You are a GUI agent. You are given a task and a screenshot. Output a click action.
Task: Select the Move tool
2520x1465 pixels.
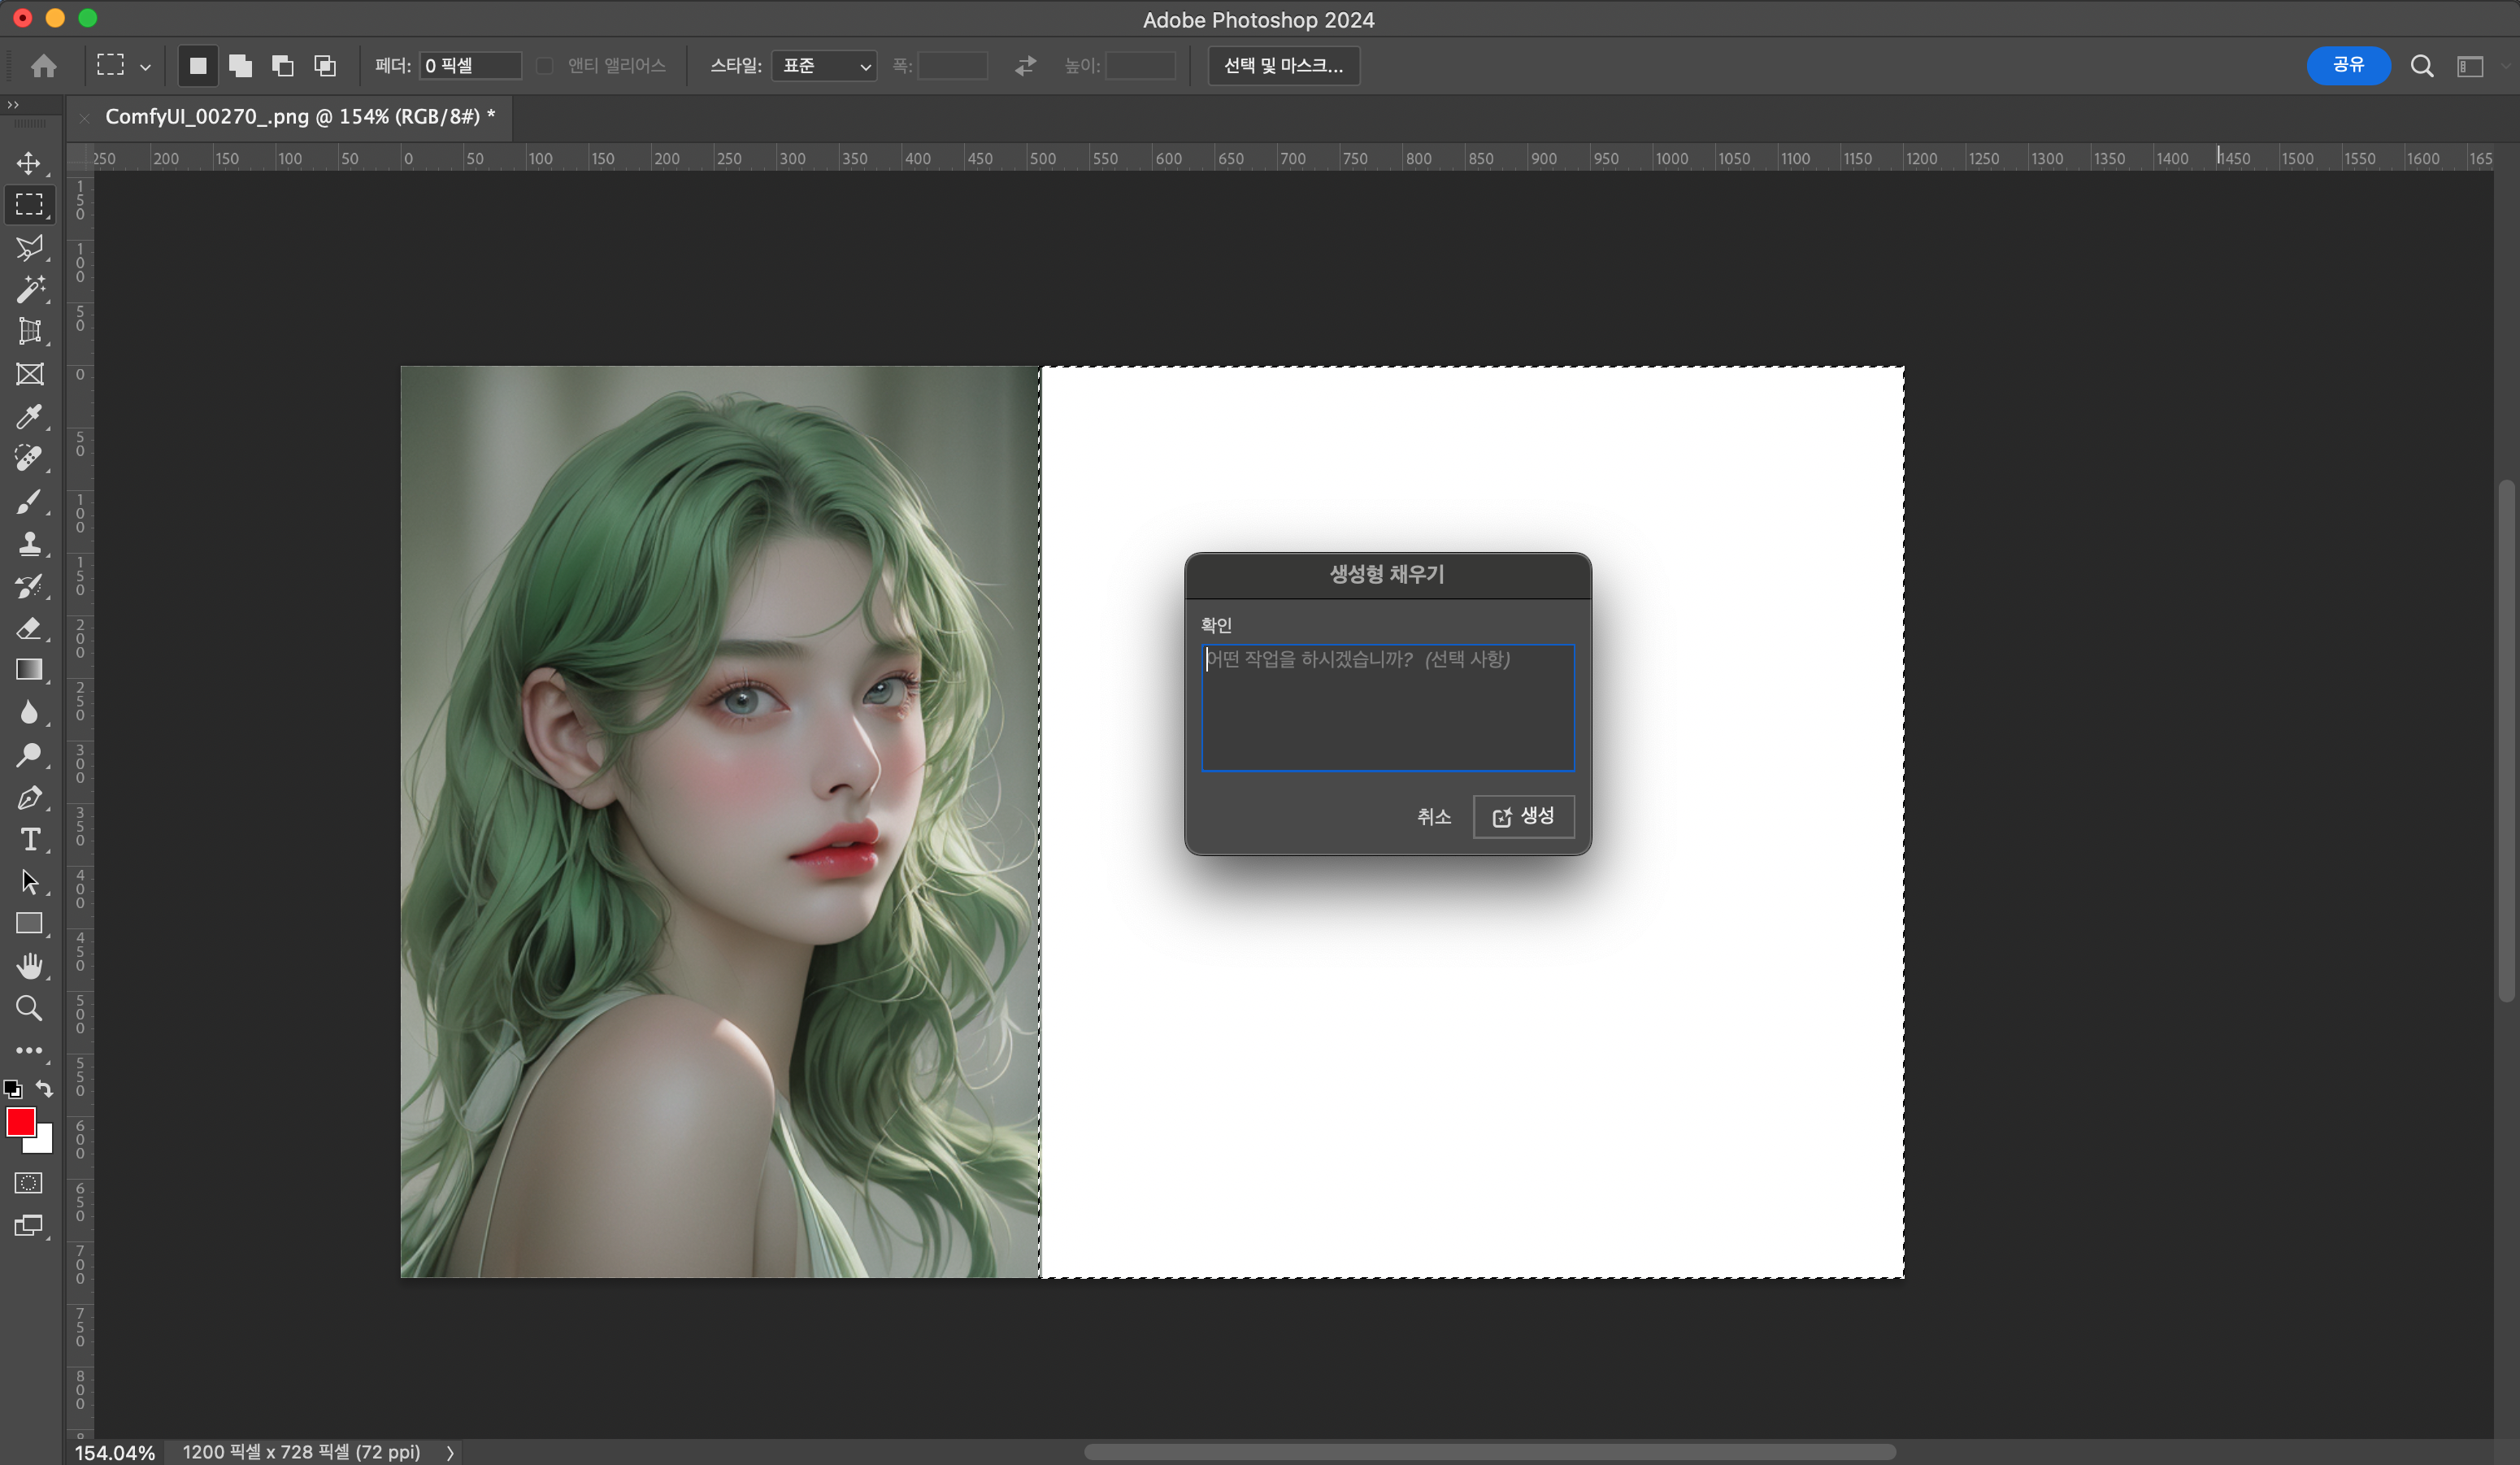[29, 163]
